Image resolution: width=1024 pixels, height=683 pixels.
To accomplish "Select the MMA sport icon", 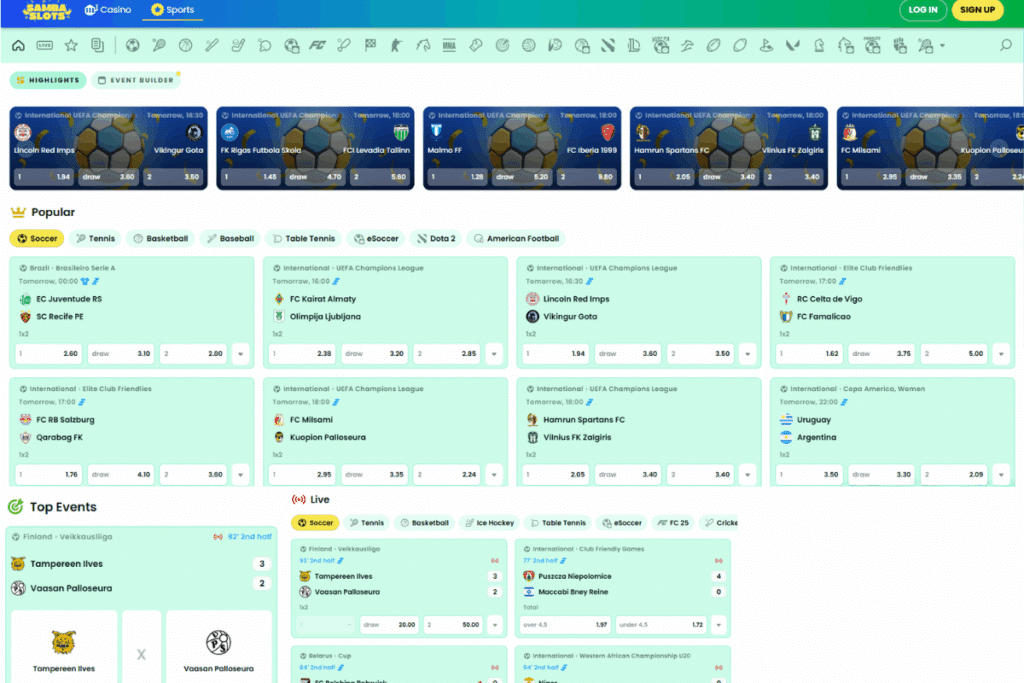I will pos(449,45).
